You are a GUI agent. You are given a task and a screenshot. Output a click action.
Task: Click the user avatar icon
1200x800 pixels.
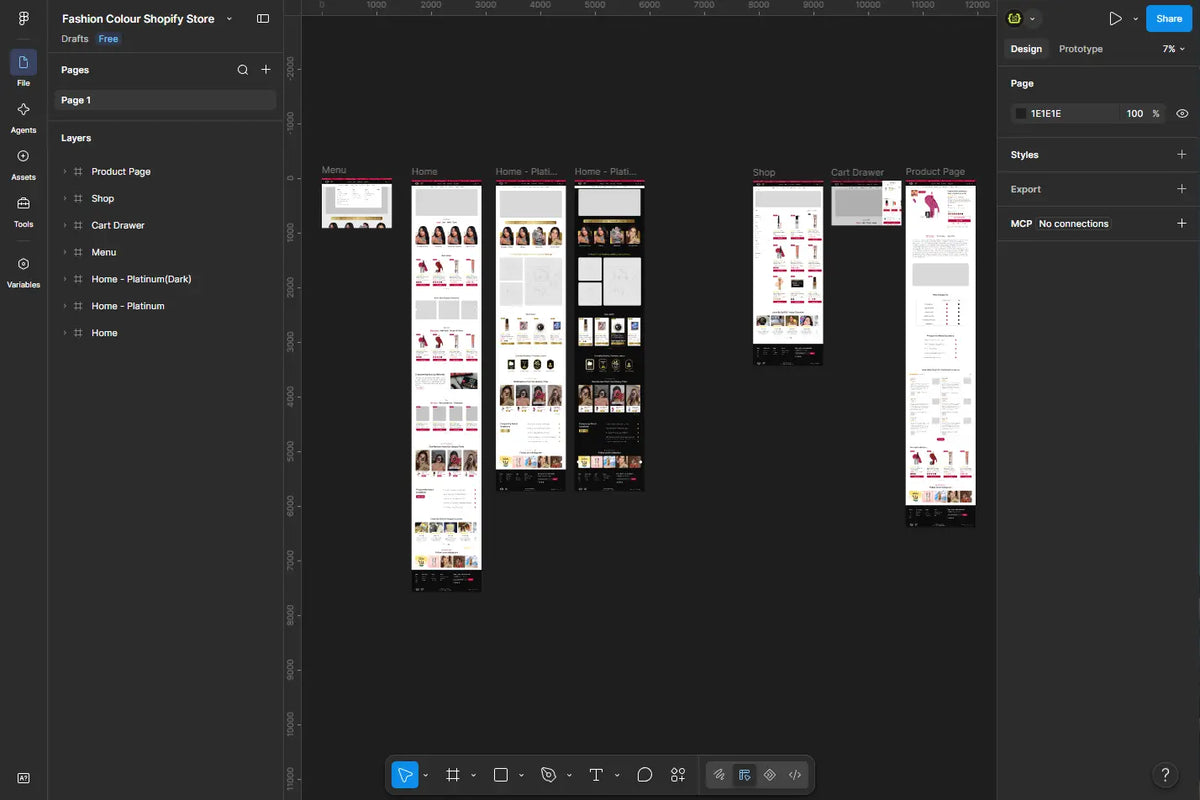pyautogui.click(x=1015, y=19)
